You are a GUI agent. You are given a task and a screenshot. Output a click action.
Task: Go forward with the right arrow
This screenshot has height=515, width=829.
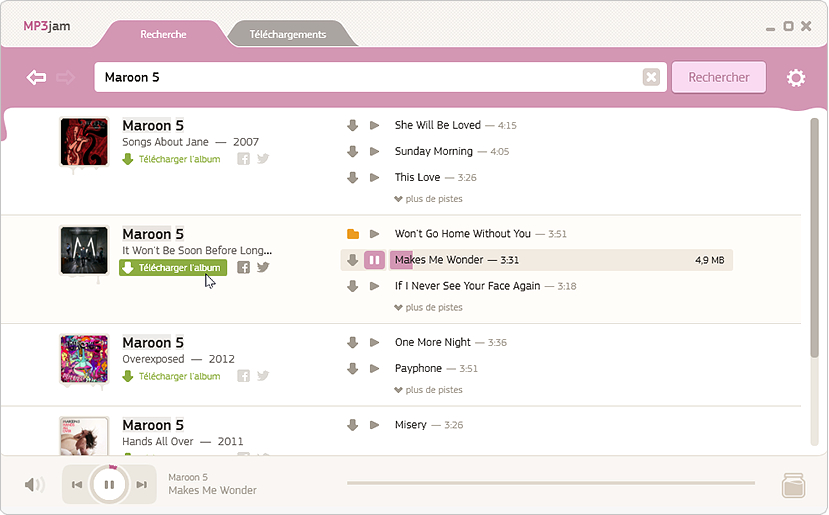(66, 77)
